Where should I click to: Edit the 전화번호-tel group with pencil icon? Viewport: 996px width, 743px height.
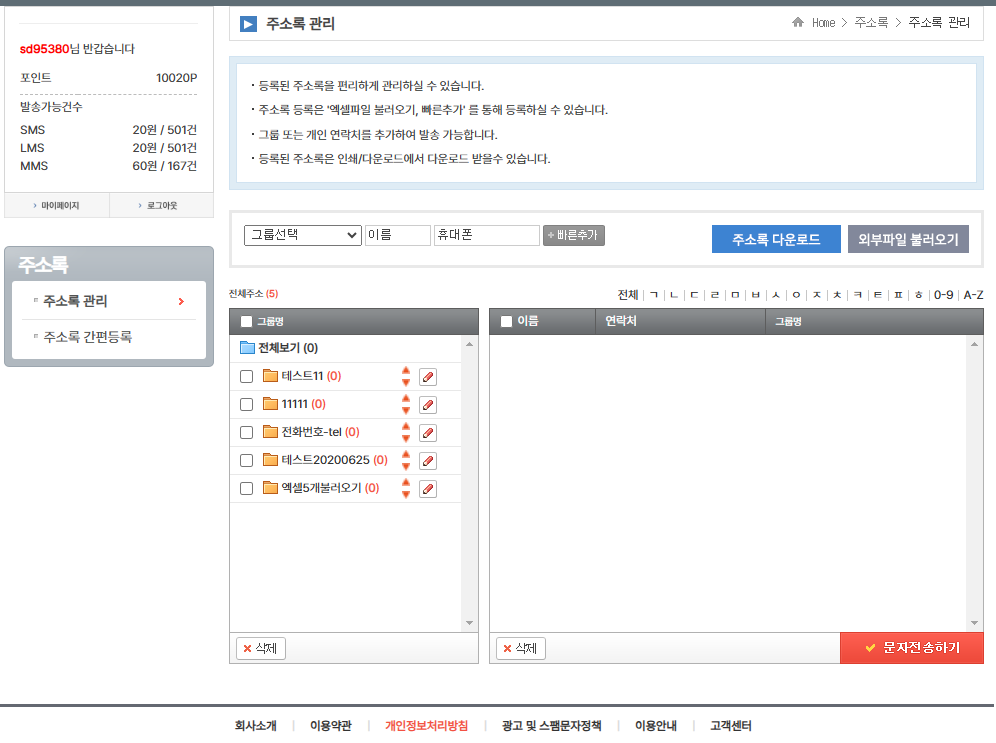pos(428,433)
